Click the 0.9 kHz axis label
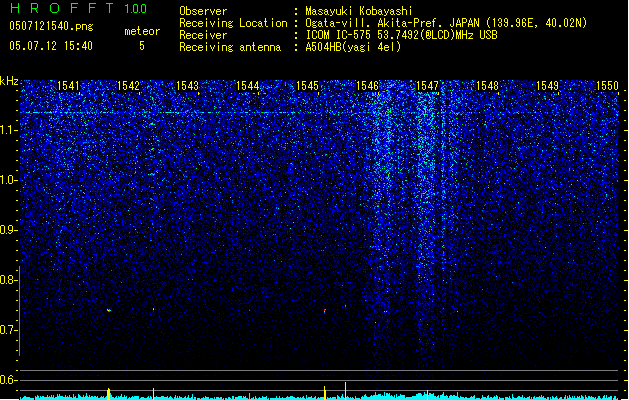 [9, 230]
